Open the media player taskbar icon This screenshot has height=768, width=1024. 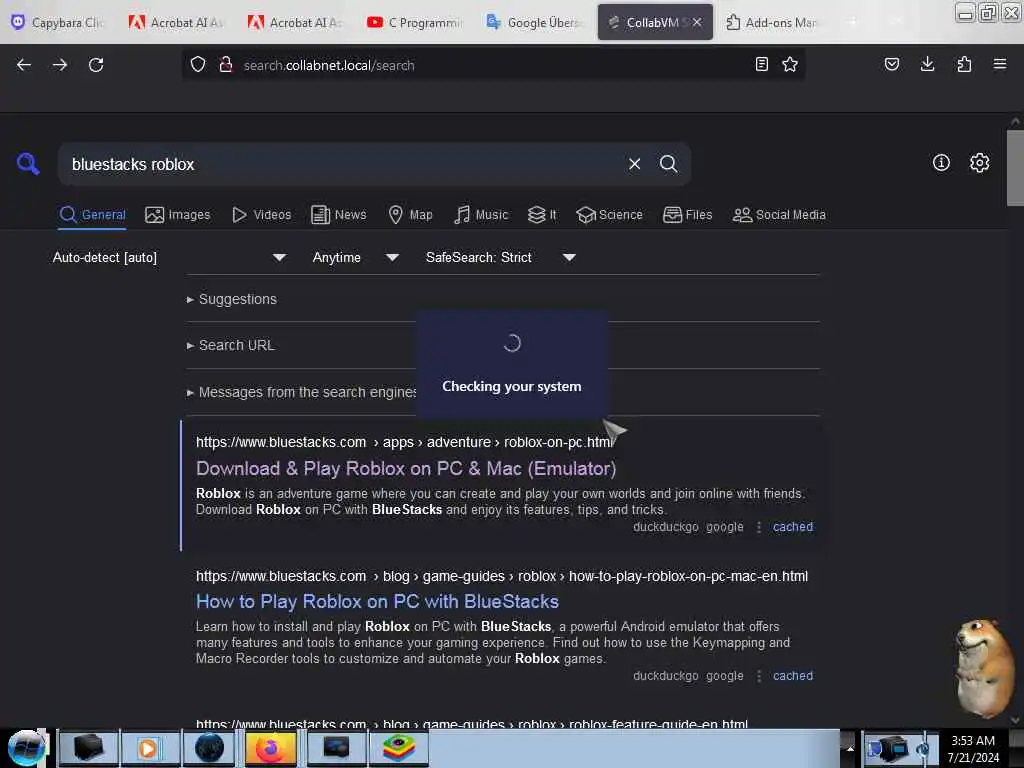click(x=149, y=748)
